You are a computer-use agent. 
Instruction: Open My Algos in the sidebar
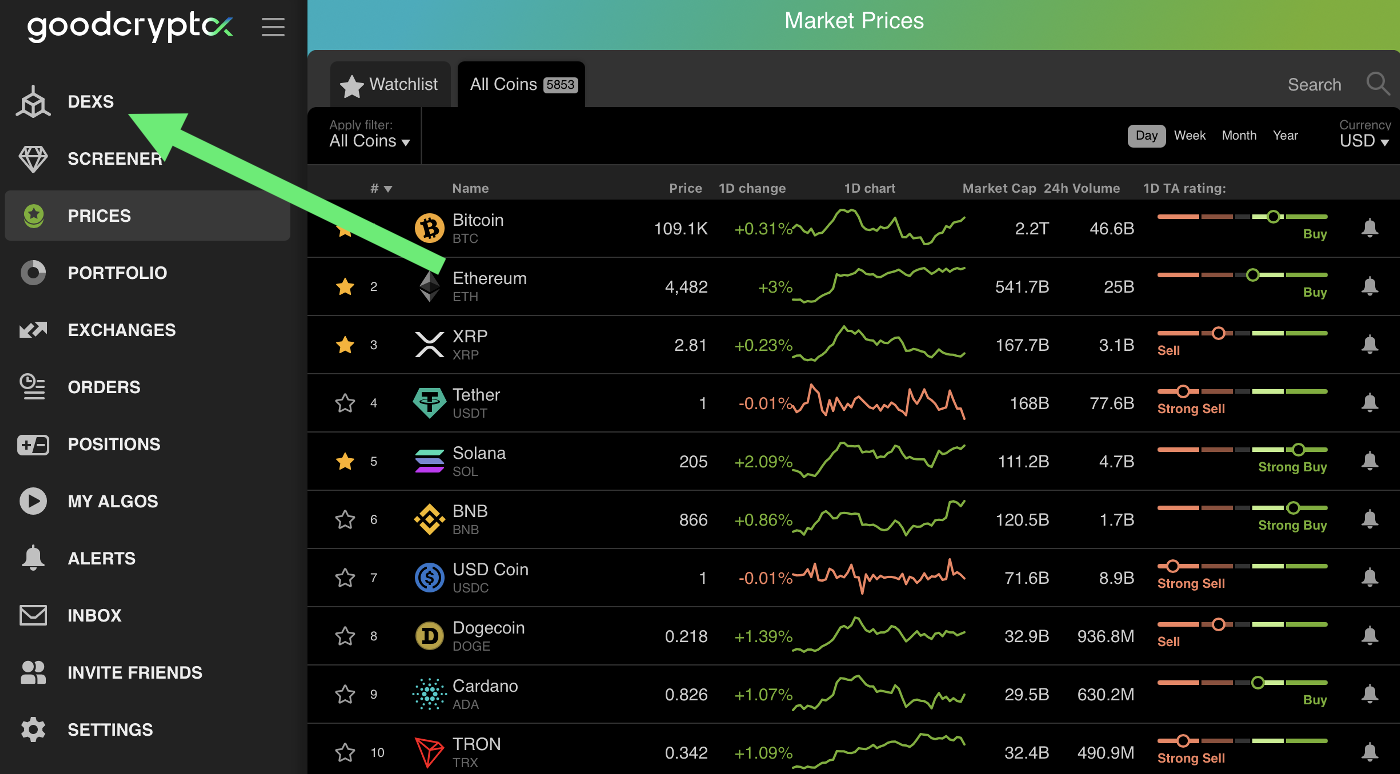pos(112,501)
